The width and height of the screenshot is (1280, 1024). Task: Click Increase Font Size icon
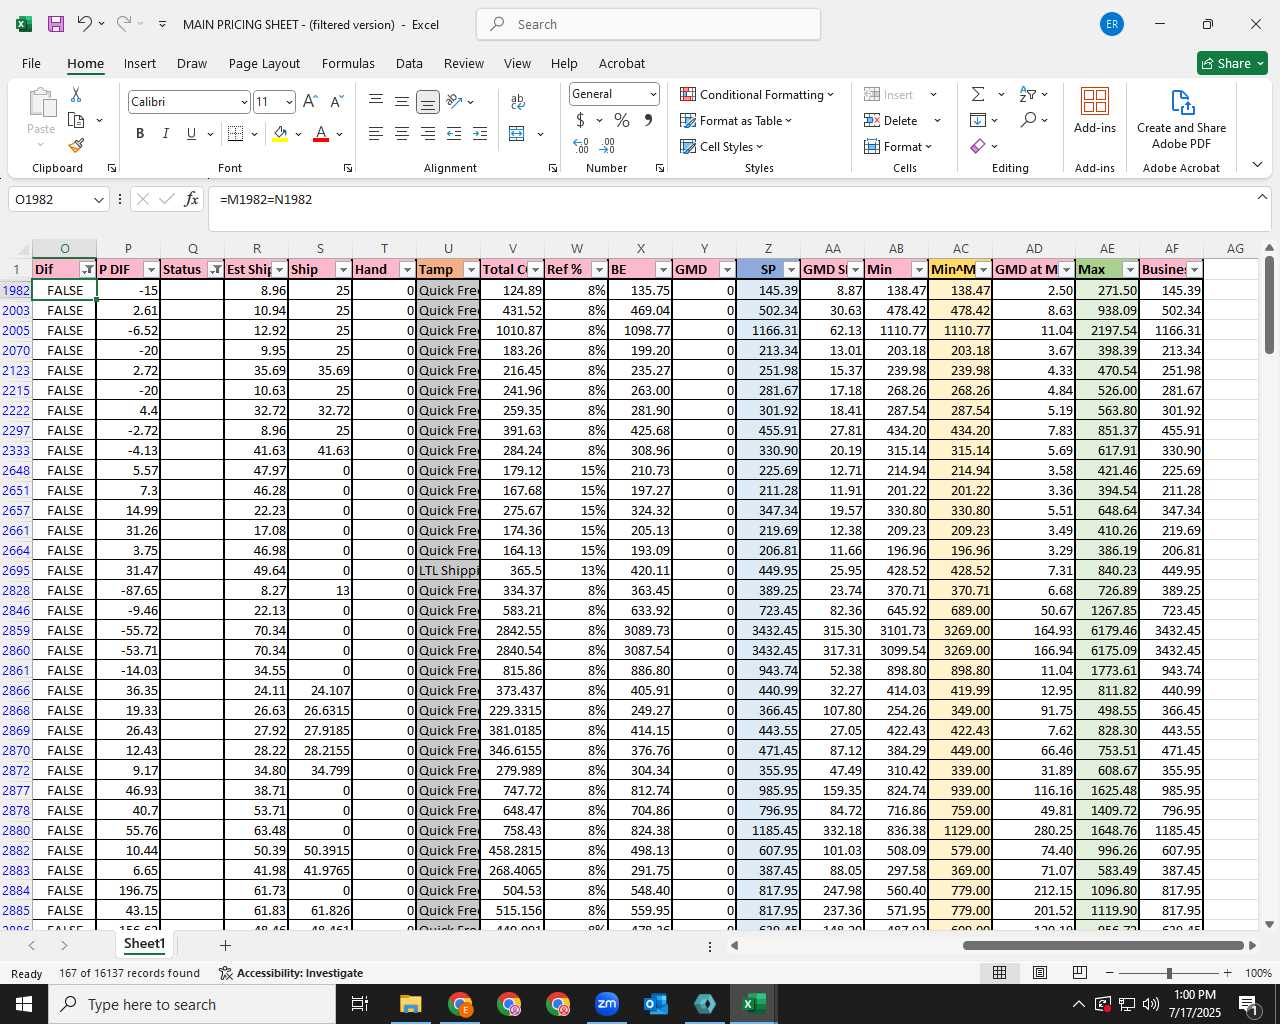pos(310,102)
